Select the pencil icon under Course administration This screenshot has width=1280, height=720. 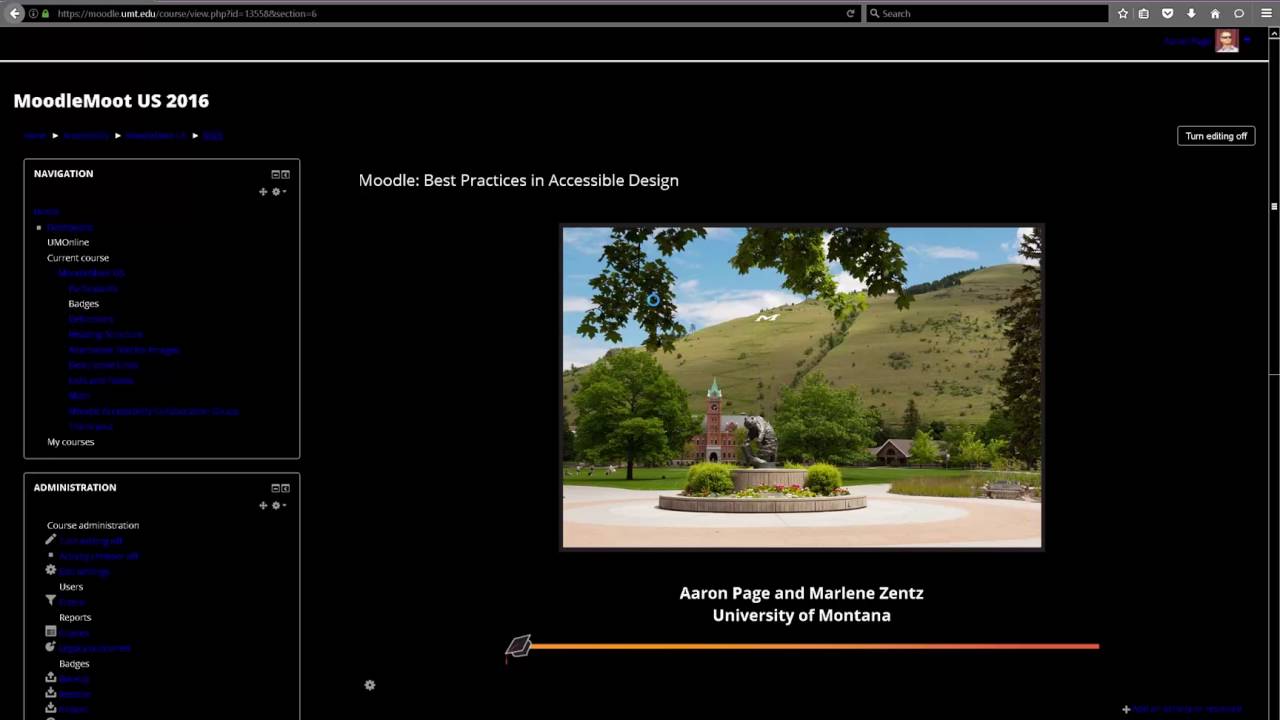coord(51,540)
